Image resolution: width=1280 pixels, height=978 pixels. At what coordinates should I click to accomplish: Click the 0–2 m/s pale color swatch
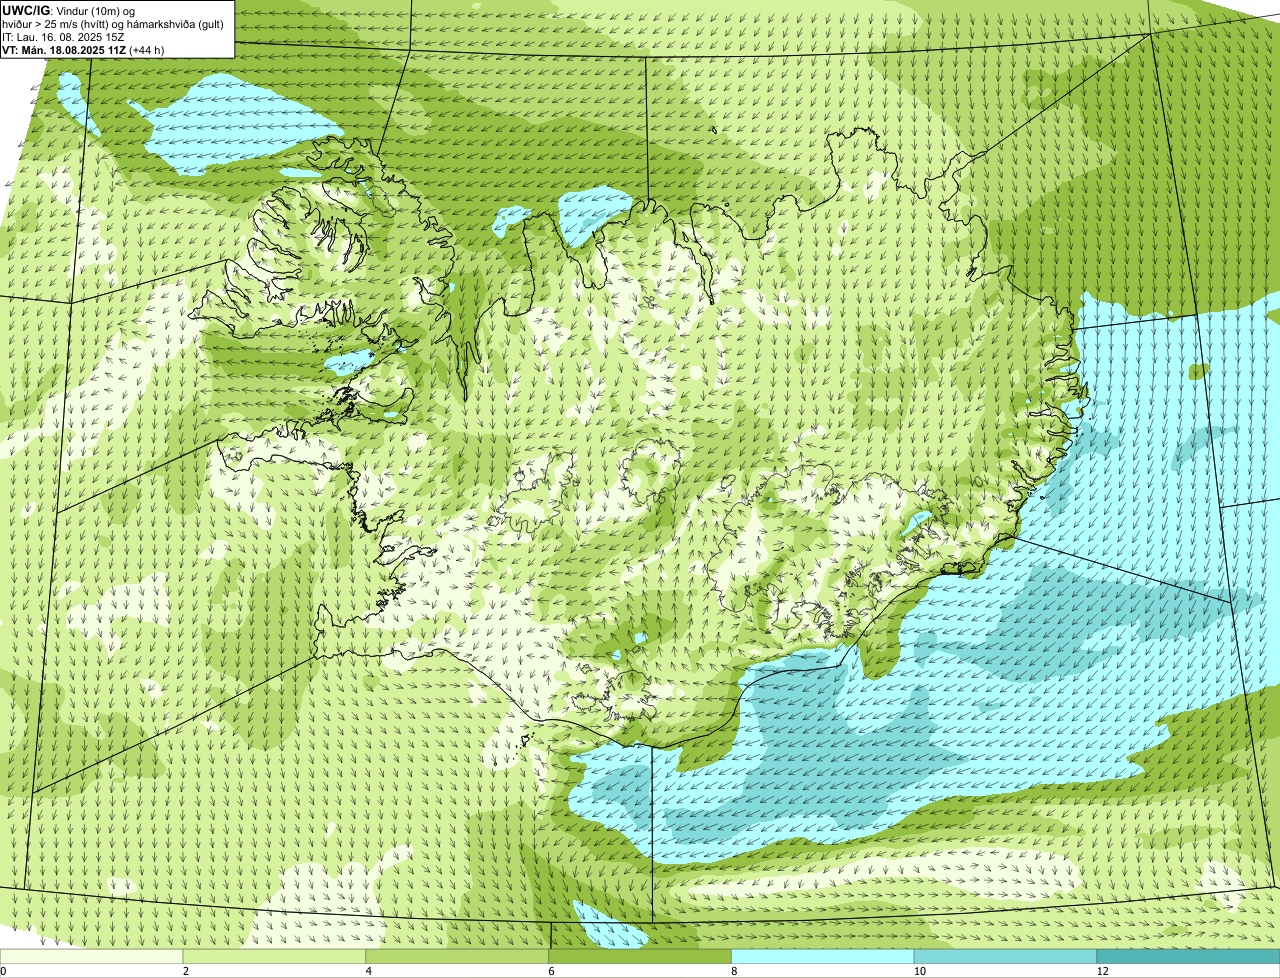pos(92,956)
